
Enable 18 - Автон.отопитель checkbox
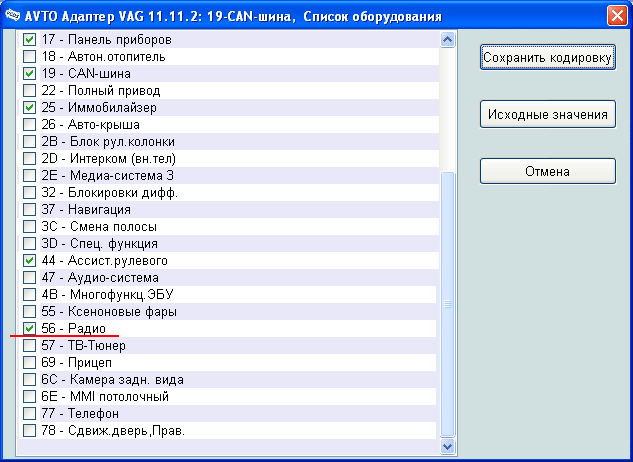tap(30, 56)
